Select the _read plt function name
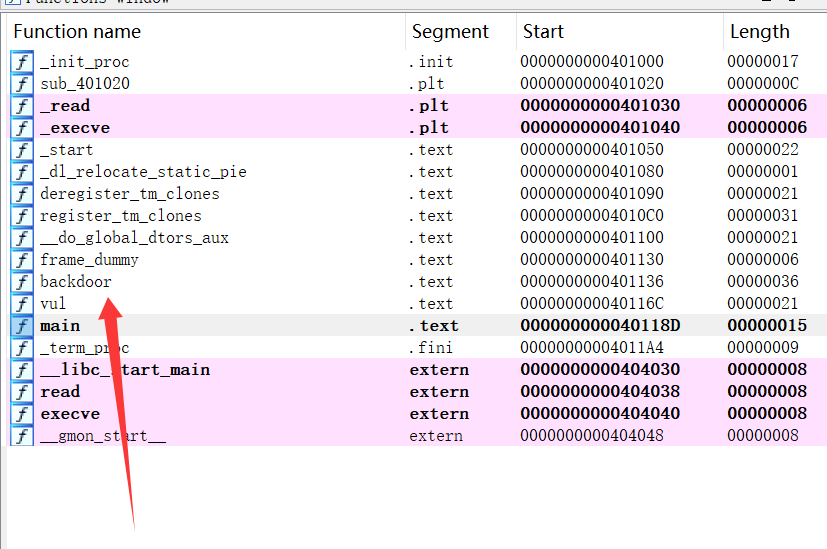 pyautogui.click(x=65, y=106)
